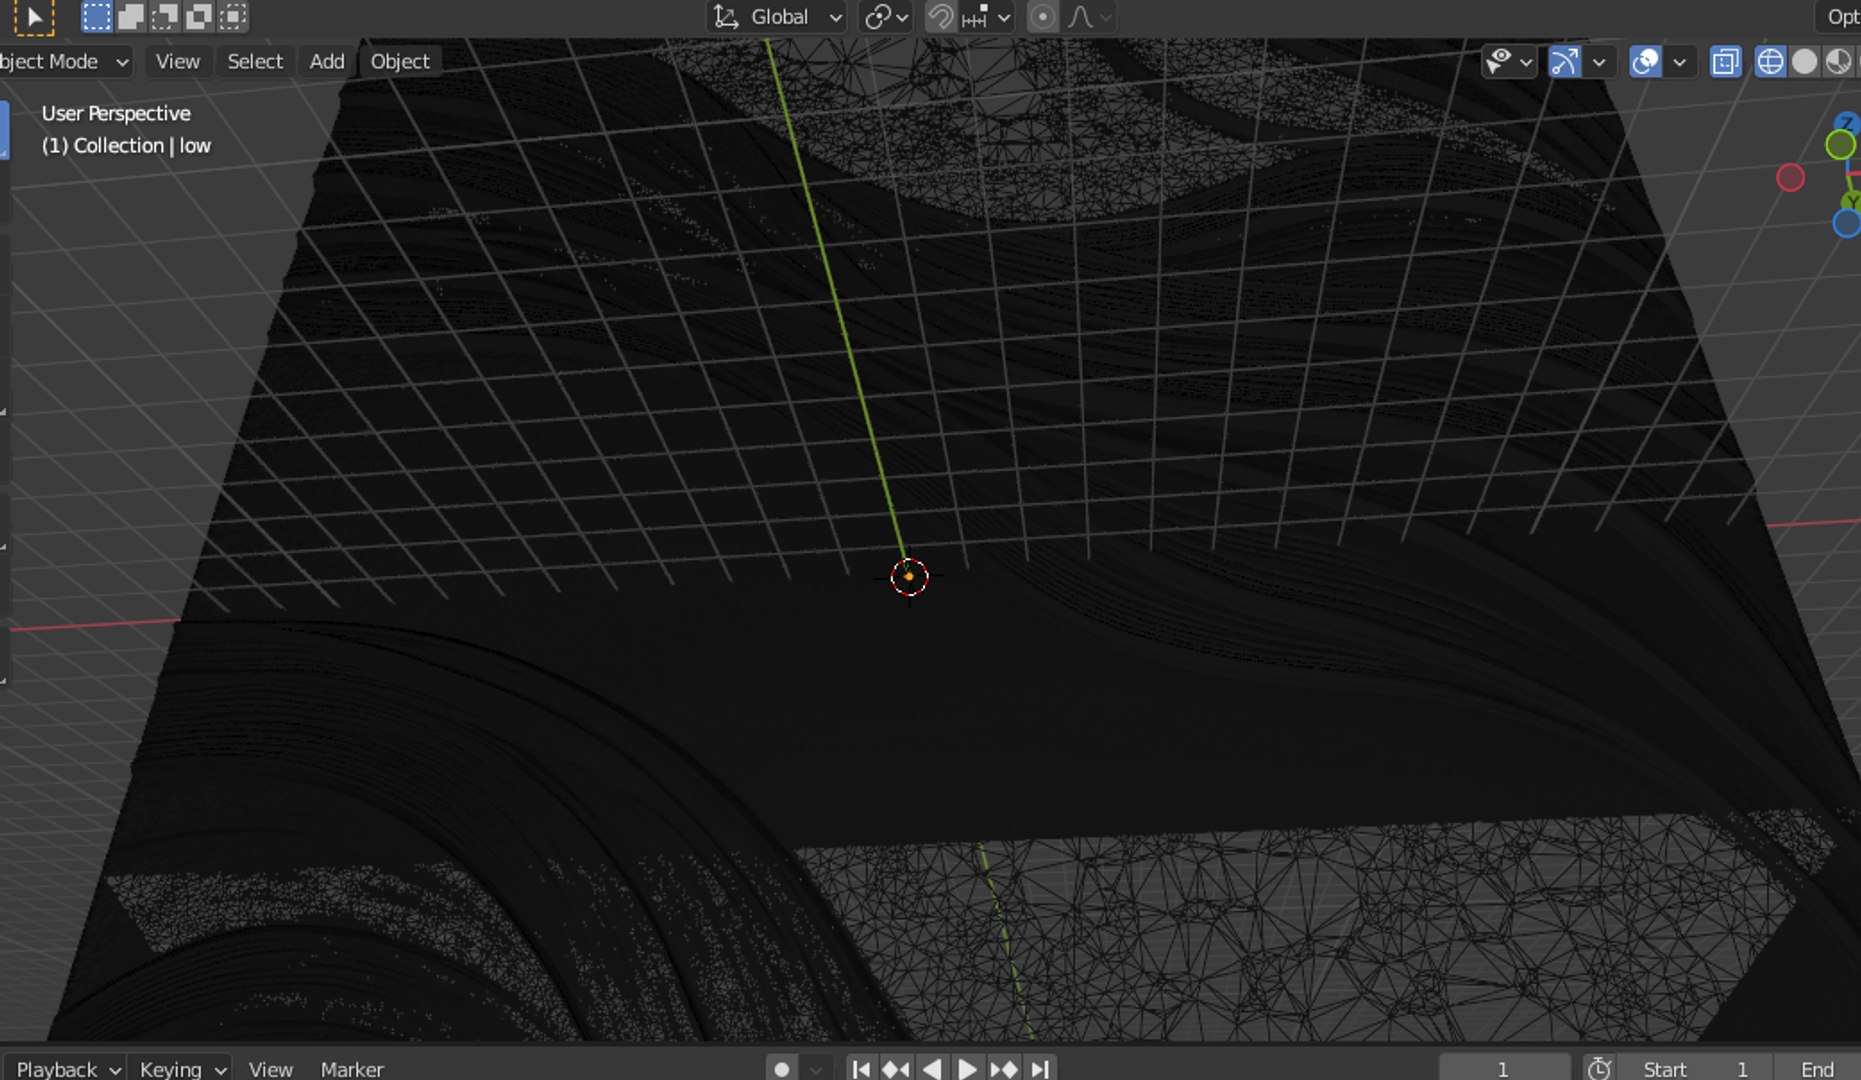The image size is (1861, 1080).
Task: Select the tweak/select box tool icon
Action: [33, 17]
